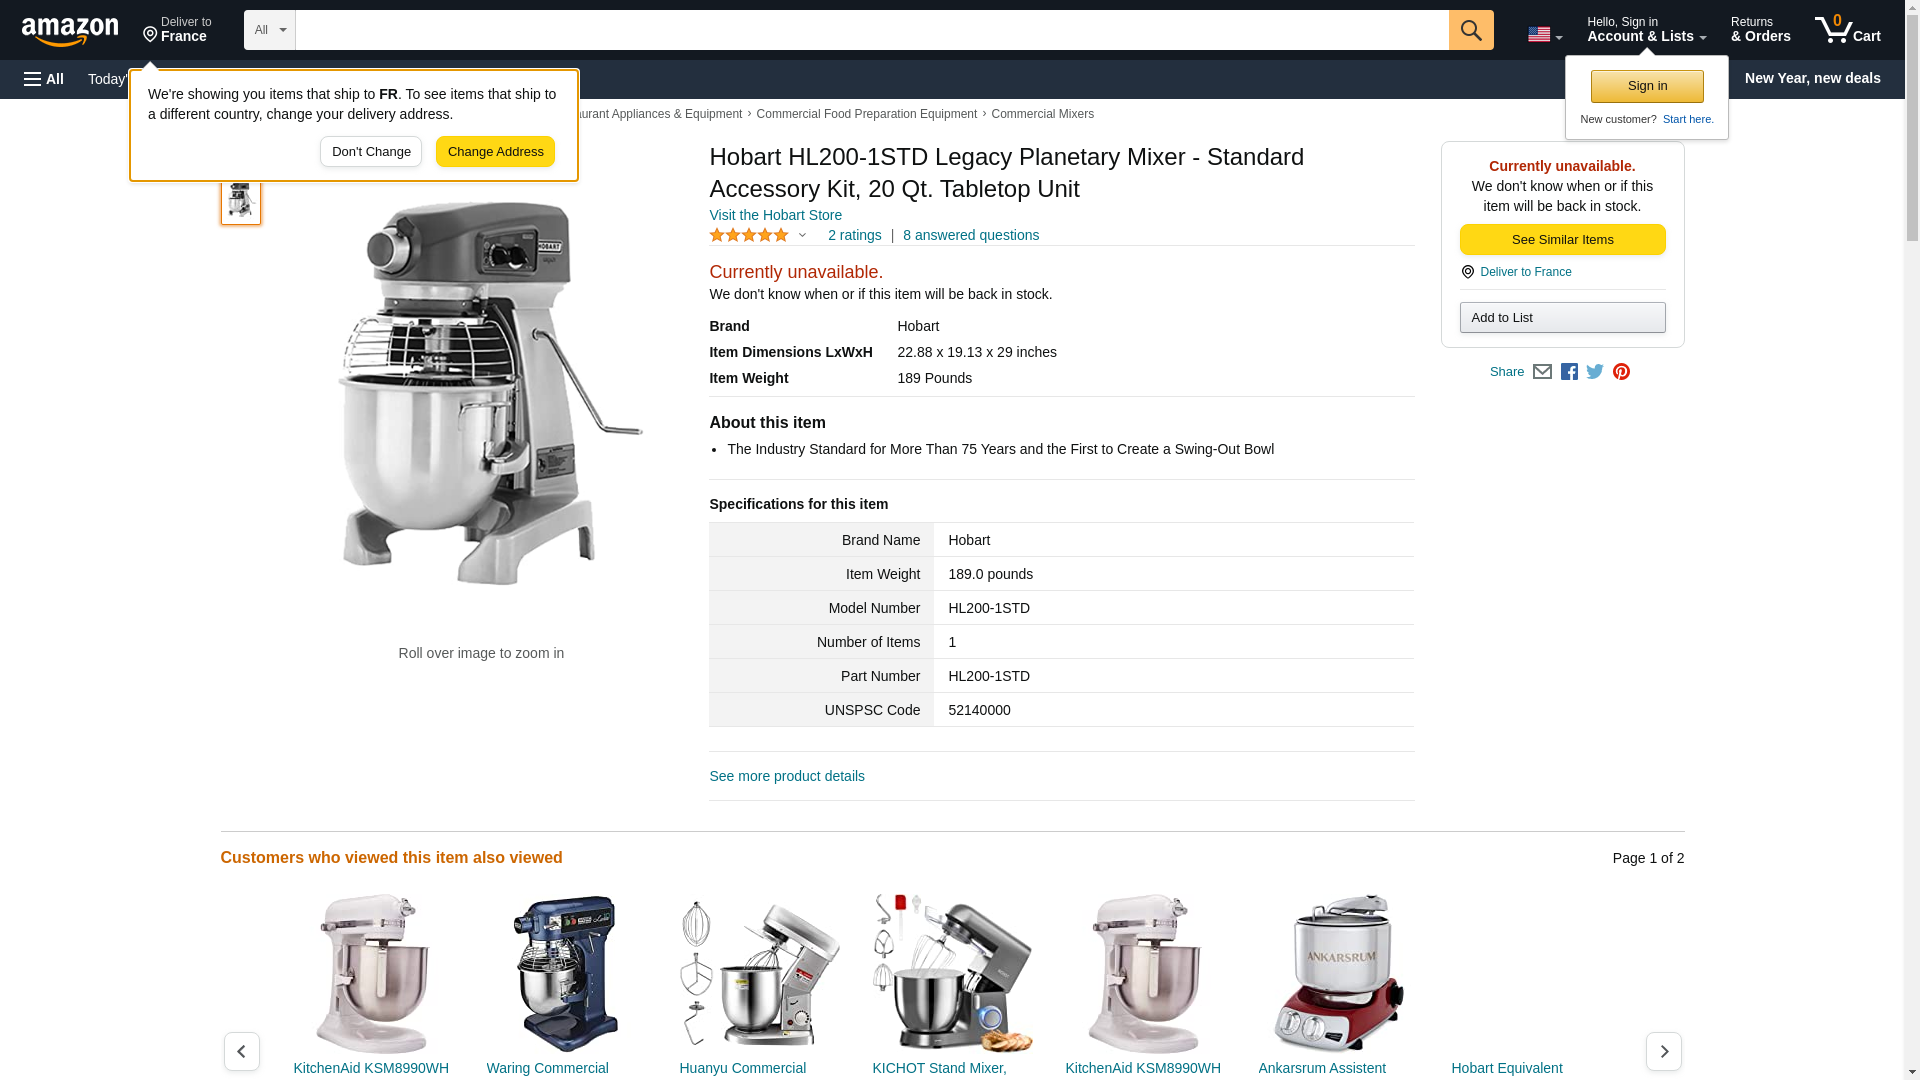
Task: Open the language flag dropdown
Action: click(1544, 34)
